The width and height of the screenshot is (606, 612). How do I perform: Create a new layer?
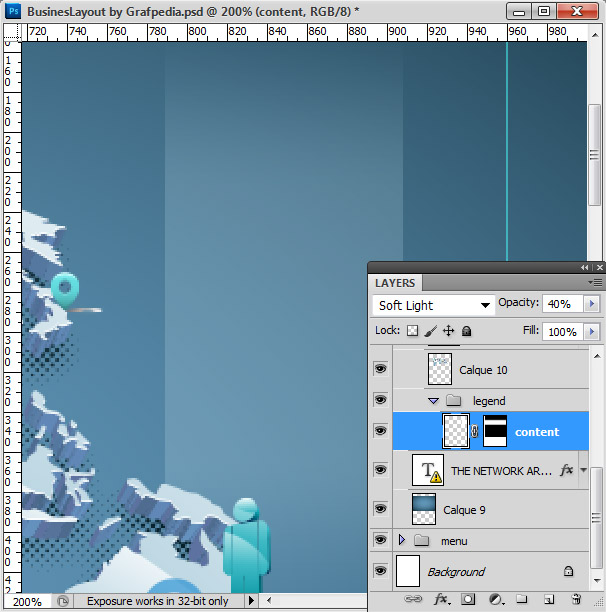click(x=549, y=599)
